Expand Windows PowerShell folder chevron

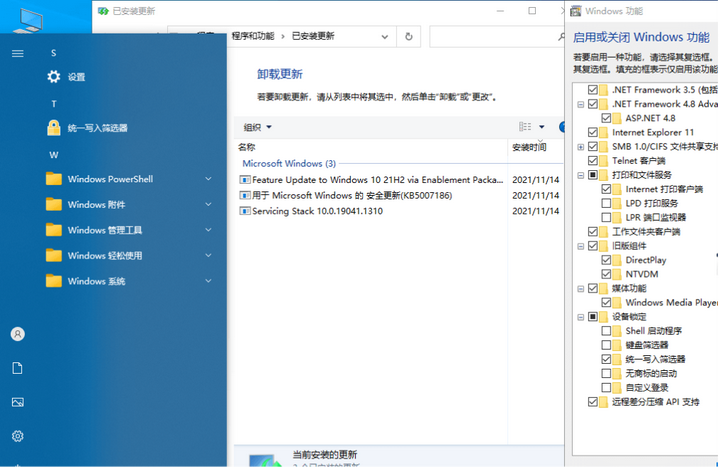pyautogui.click(x=208, y=179)
